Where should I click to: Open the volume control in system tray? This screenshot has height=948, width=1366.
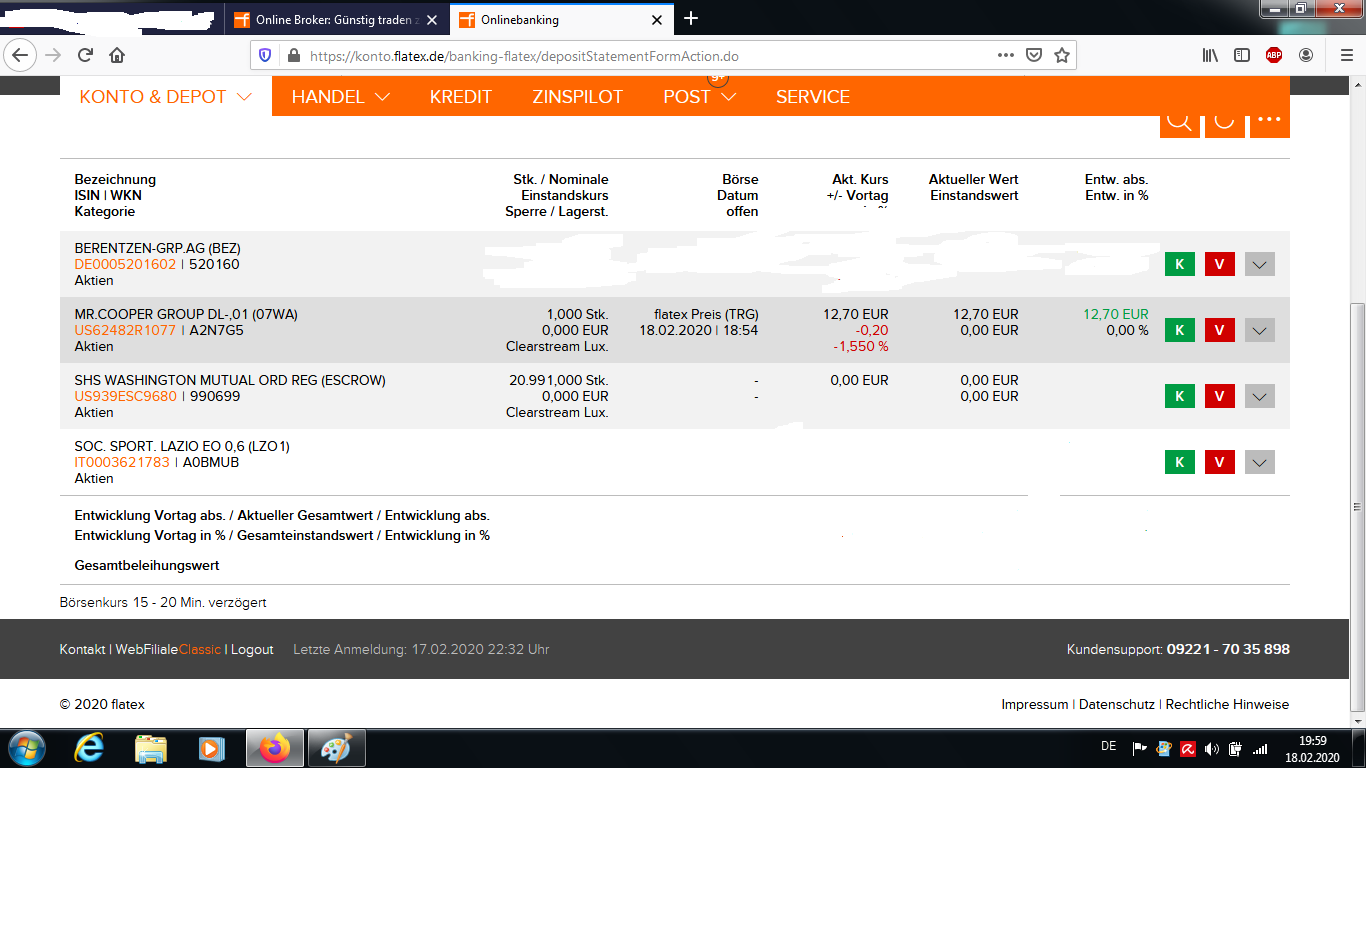(x=1212, y=749)
